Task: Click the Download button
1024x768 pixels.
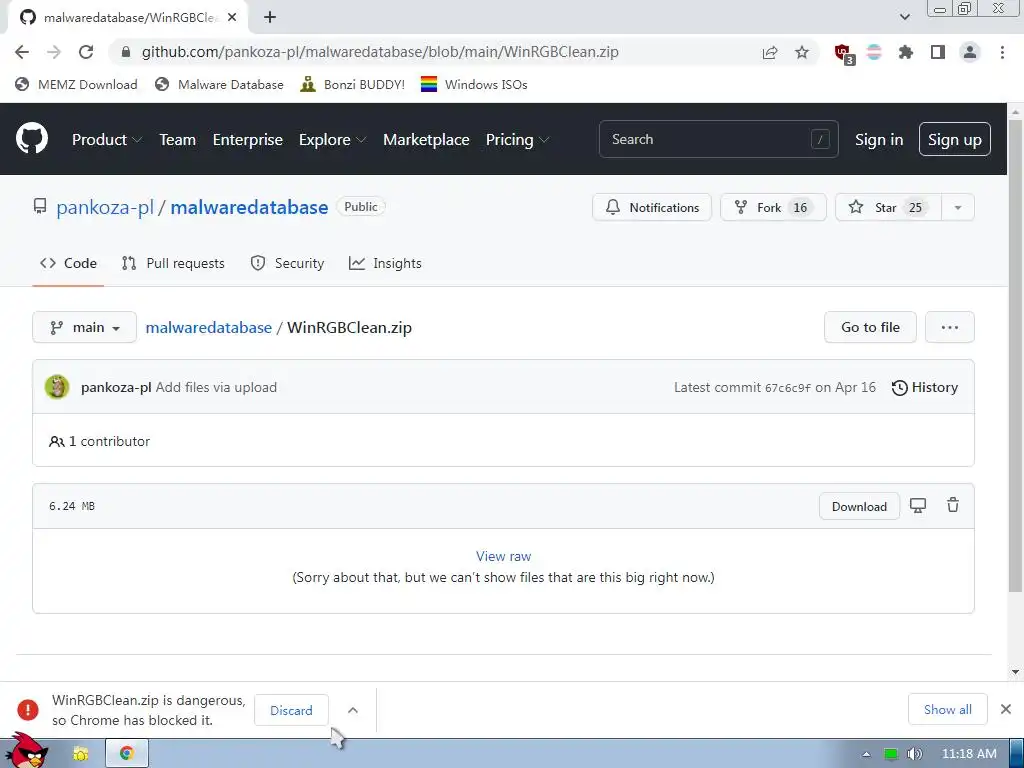Action: [x=859, y=506]
